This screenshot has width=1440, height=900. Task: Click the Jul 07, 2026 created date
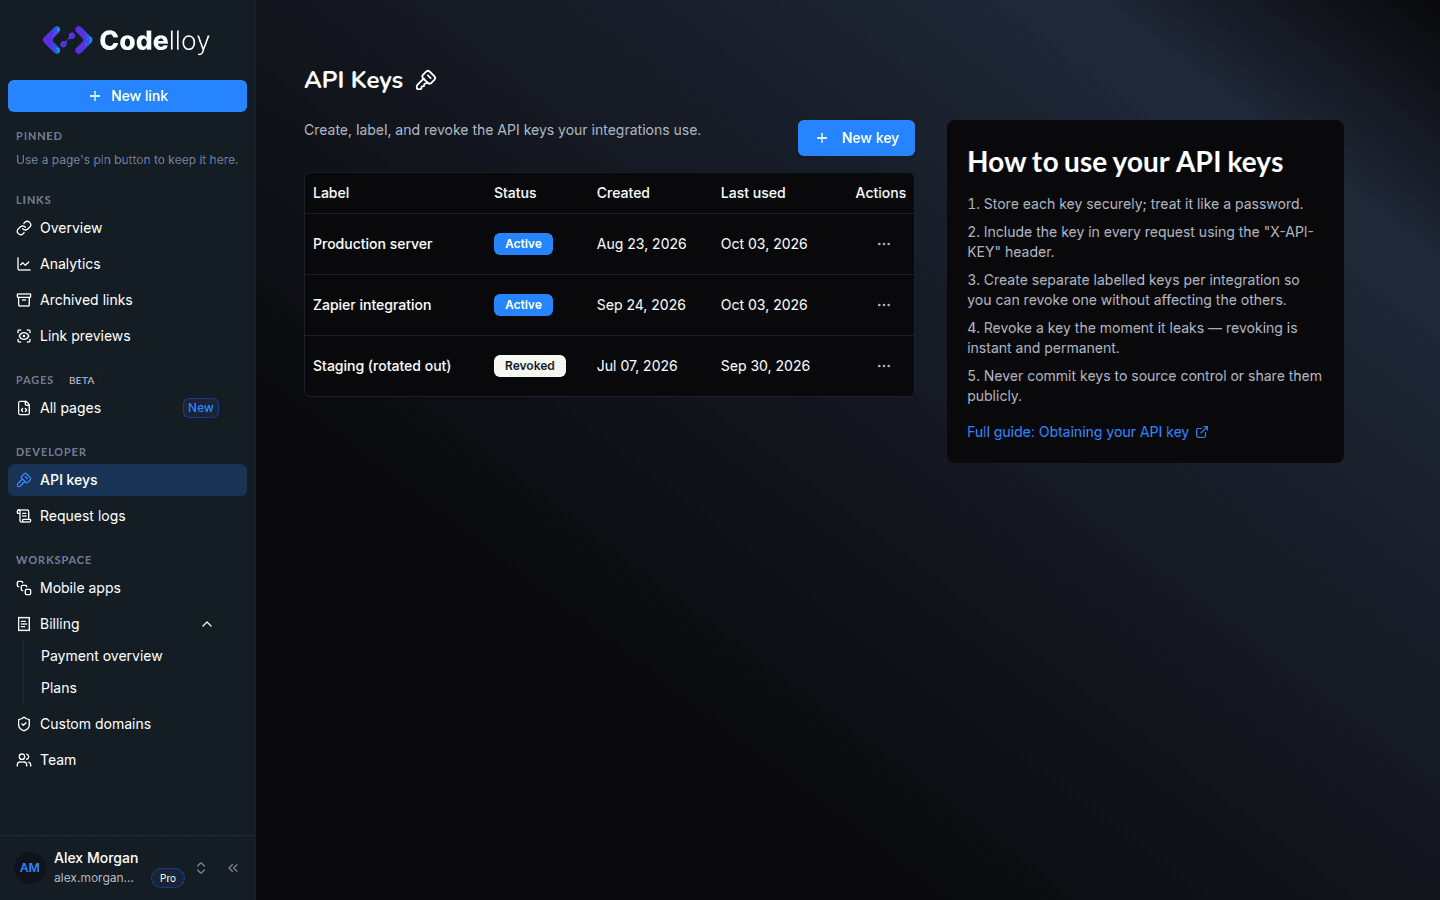tap(637, 366)
